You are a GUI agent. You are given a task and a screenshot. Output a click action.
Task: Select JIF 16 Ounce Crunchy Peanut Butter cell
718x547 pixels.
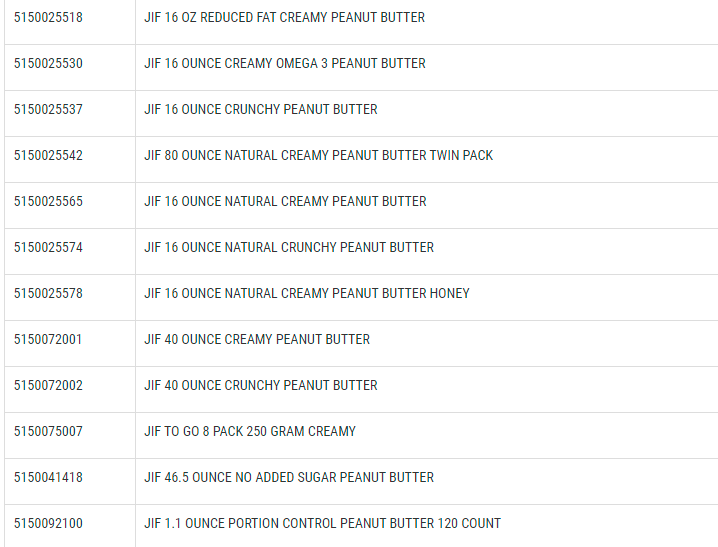click(260, 110)
